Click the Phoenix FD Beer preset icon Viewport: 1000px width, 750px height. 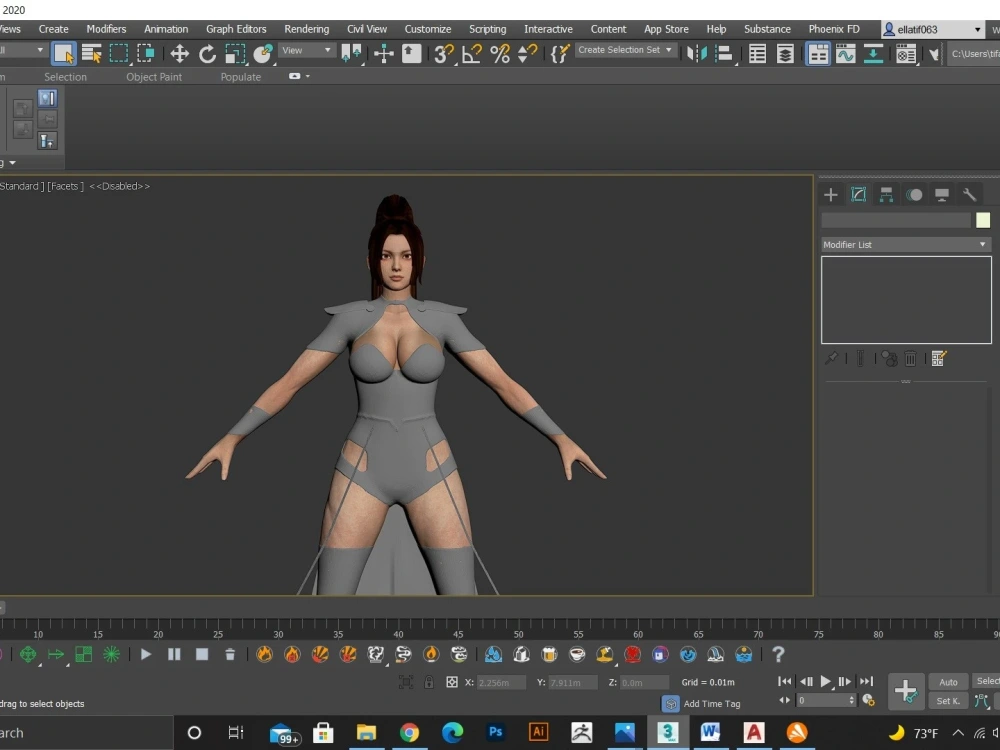pyautogui.click(x=549, y=654)
